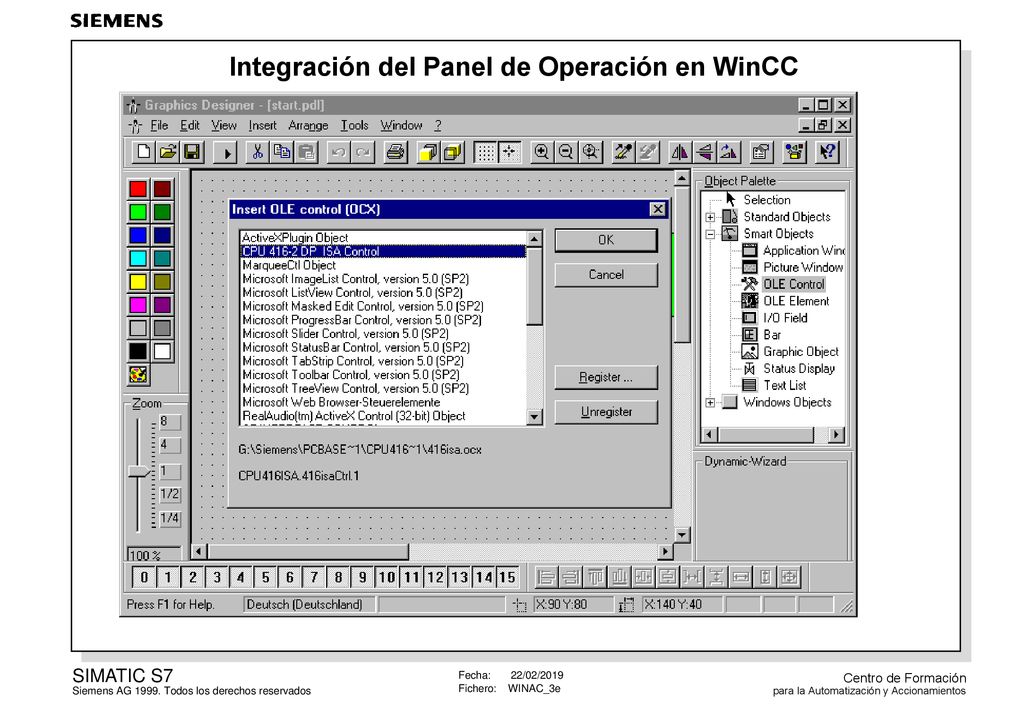Expand Windows Objects tree node
The width and height of the screenshot is (1024, 709).
coord(711,403)
